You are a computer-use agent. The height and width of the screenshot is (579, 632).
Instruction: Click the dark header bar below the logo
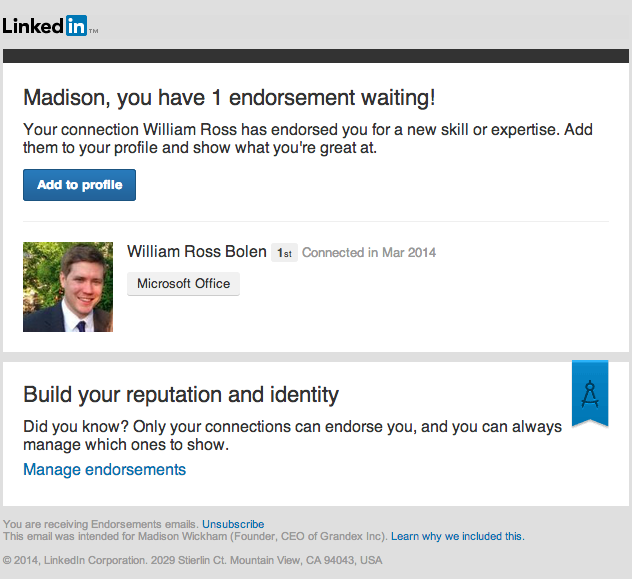[x=316, y=56]
